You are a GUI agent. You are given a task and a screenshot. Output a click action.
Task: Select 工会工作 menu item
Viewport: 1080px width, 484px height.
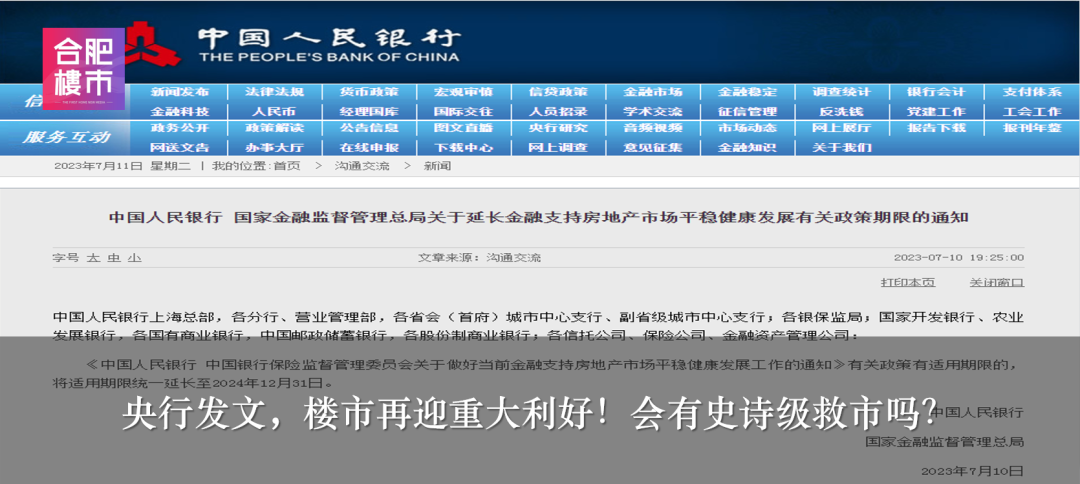[1032, 112]
